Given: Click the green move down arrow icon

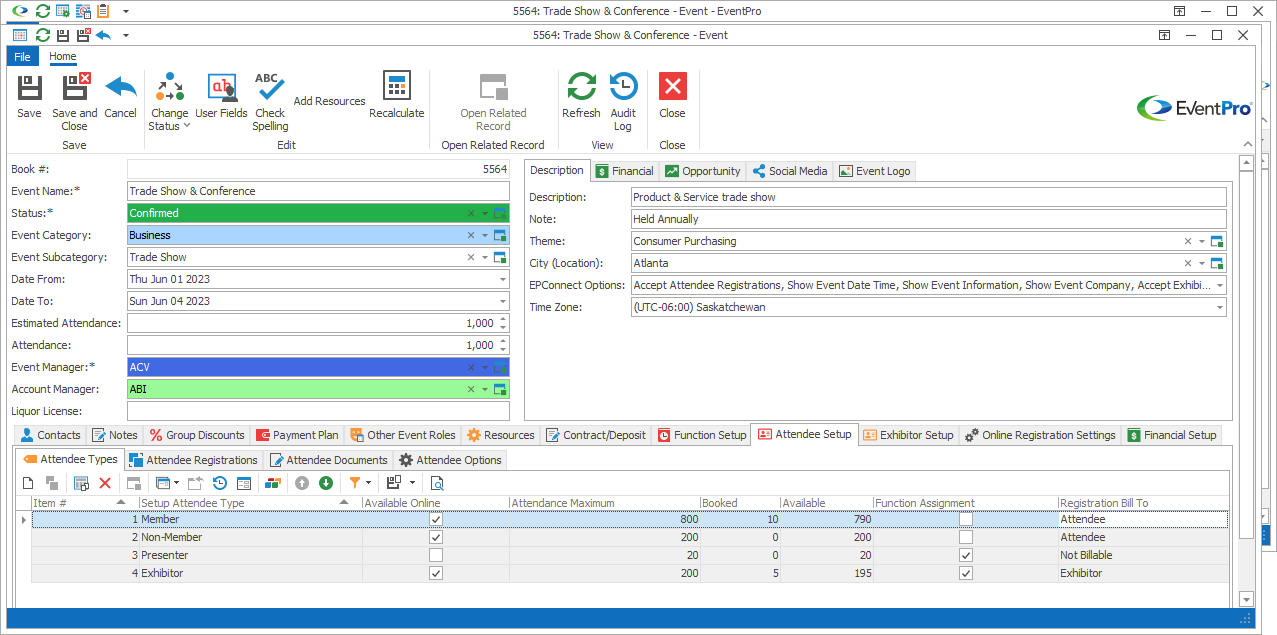Looking at the screenshot, I should point(326,483).
